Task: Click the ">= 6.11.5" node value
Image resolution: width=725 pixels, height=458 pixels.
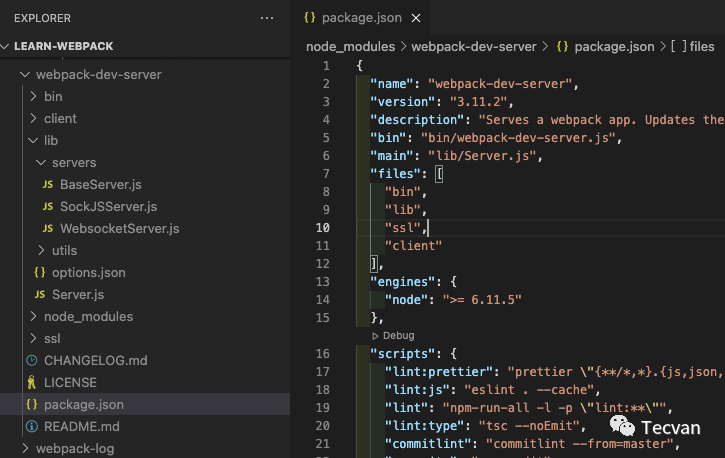Action: (482, 300)
